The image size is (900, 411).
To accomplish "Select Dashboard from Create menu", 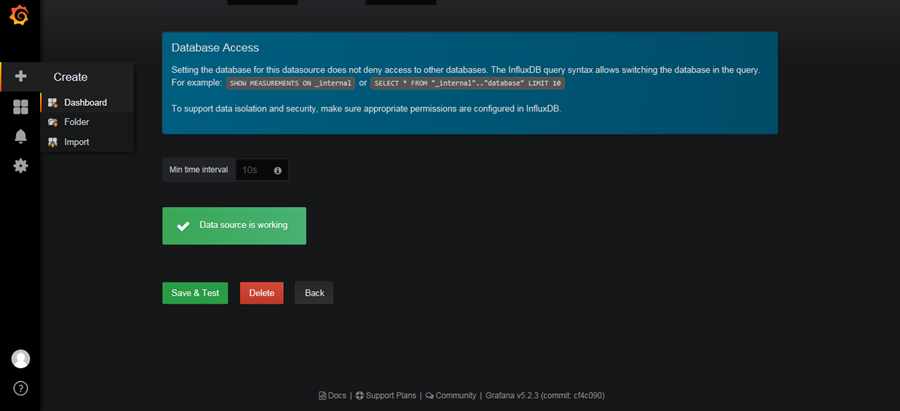I will point(87,103).
